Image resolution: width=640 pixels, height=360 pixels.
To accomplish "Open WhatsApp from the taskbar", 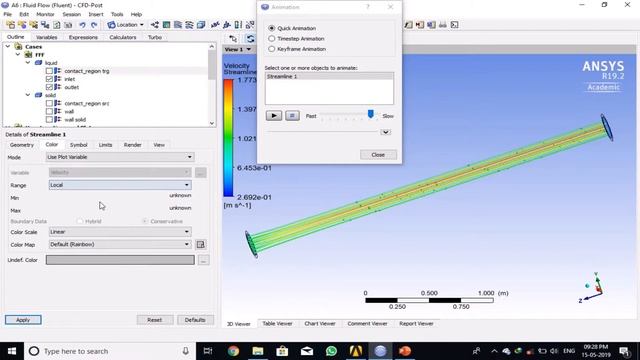I will (331, 351).
